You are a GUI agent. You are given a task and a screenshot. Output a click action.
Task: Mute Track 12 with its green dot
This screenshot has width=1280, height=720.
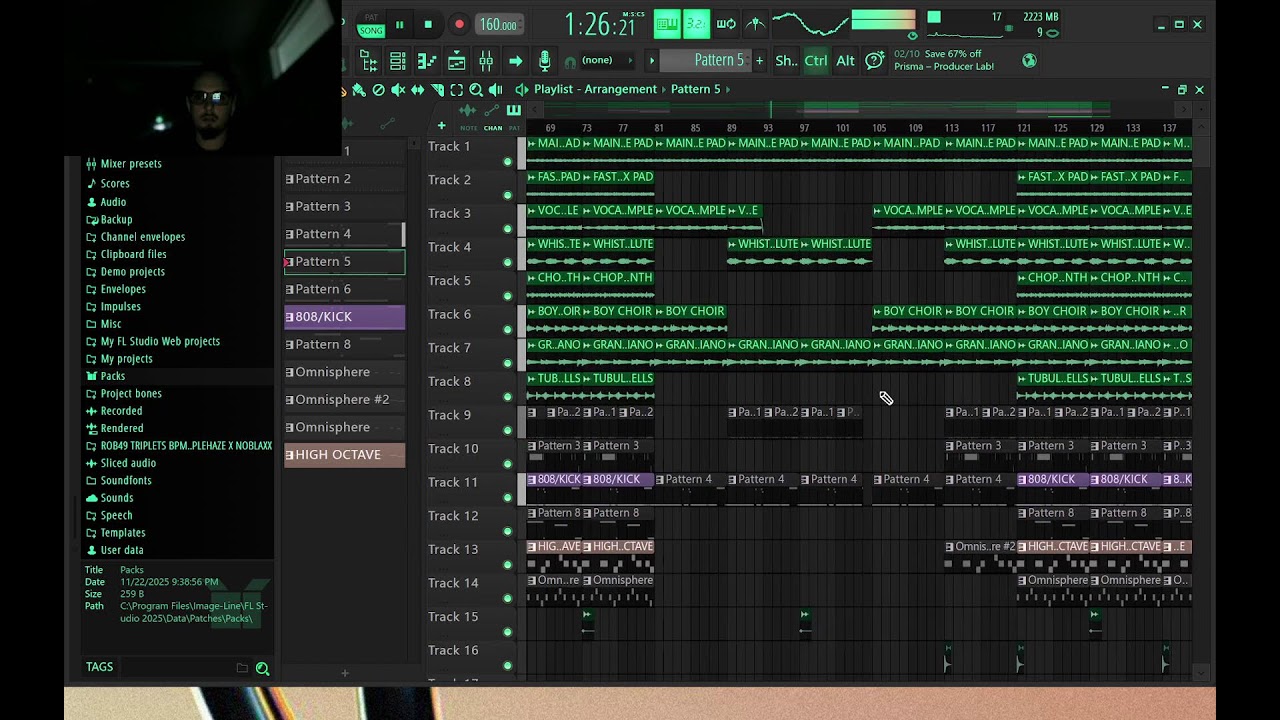[507, 531]
